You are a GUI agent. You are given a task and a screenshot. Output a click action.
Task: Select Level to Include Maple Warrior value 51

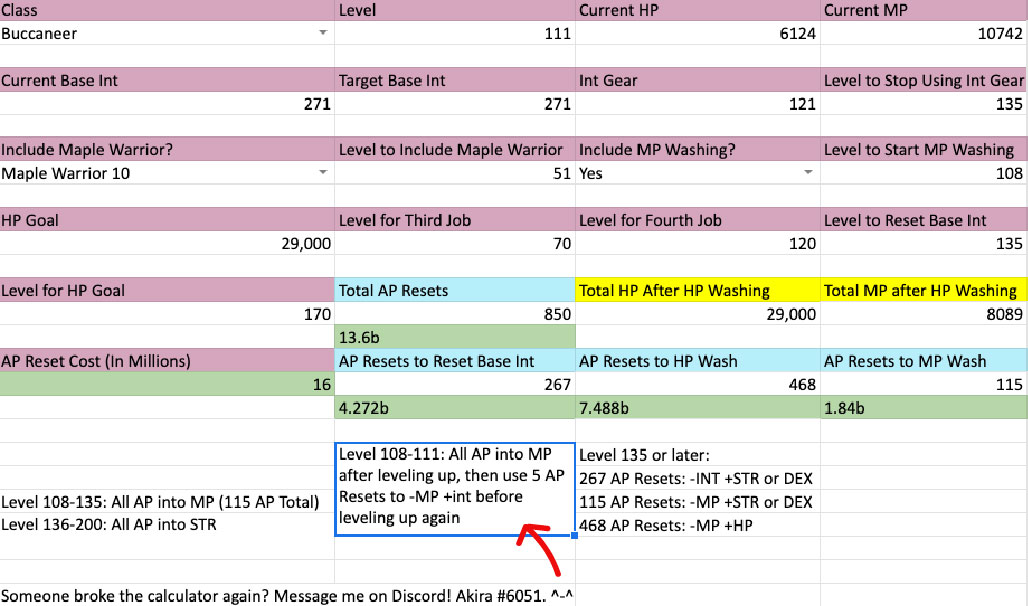click(456, 173)
